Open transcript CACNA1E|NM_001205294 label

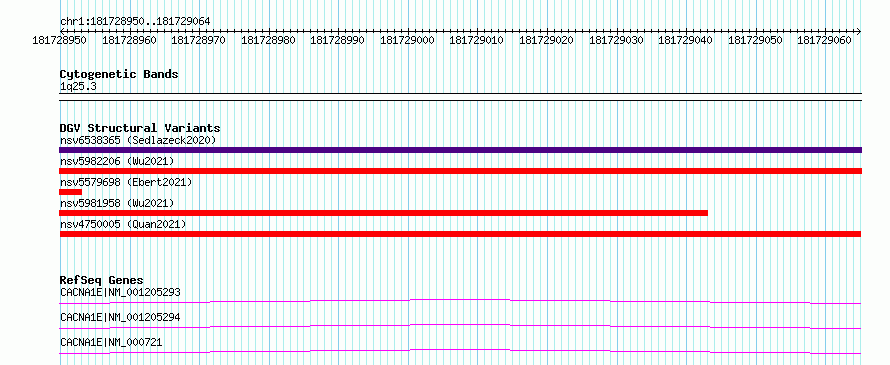(x=120, y=317)
